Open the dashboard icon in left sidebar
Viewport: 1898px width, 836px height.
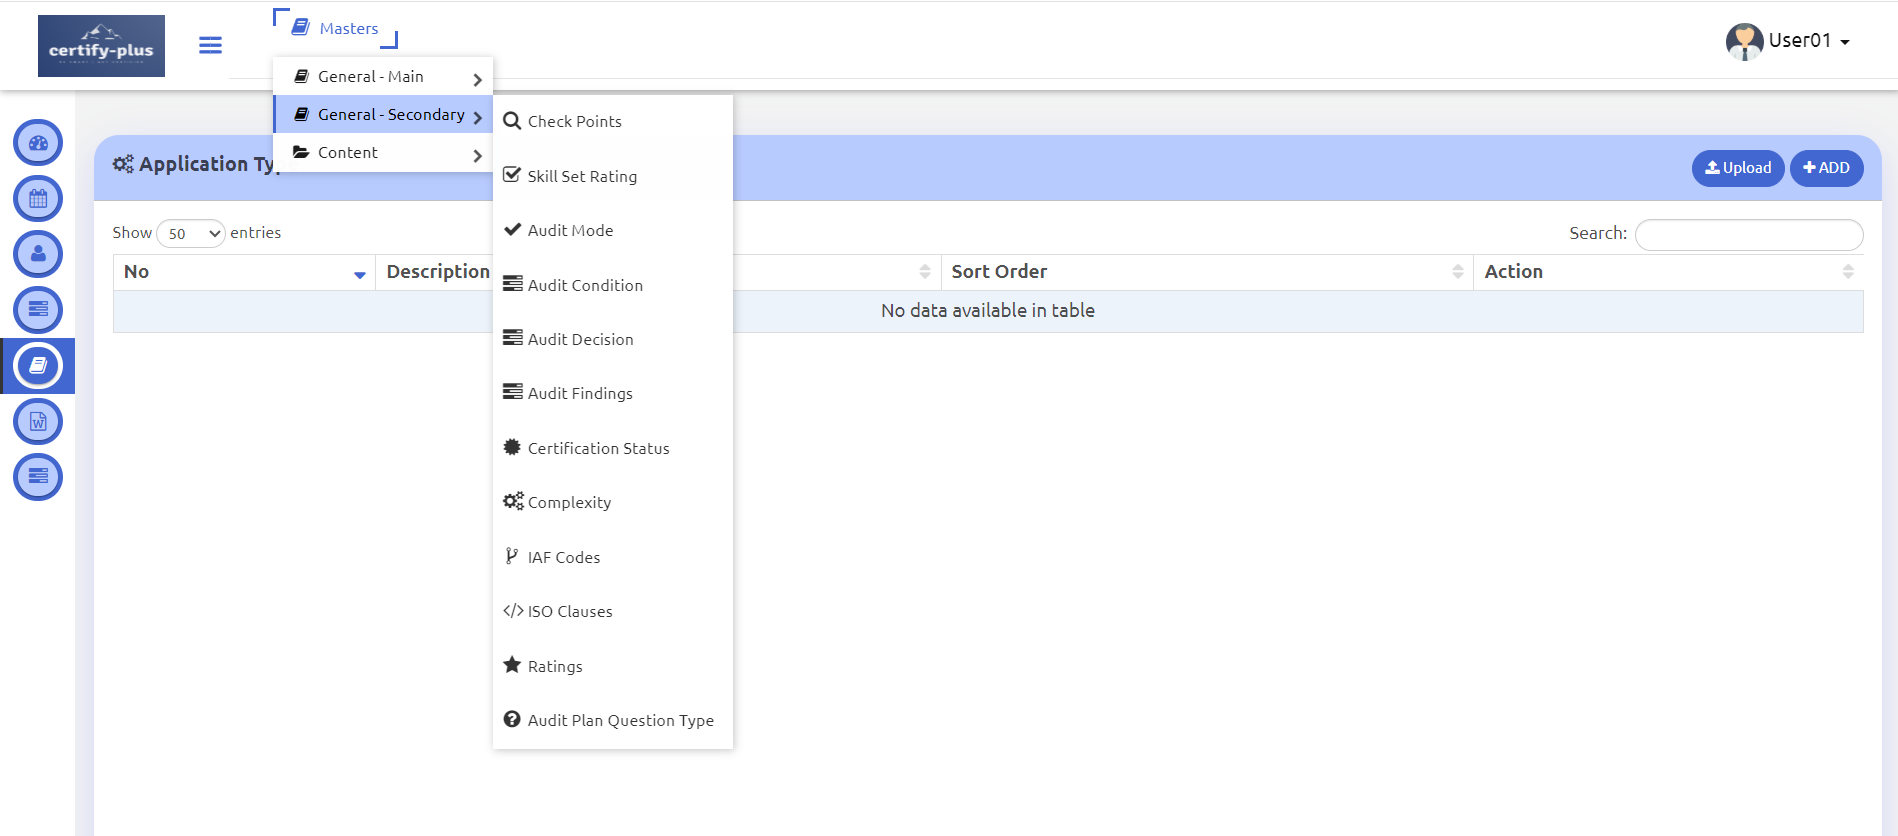(x=38, y=143)
